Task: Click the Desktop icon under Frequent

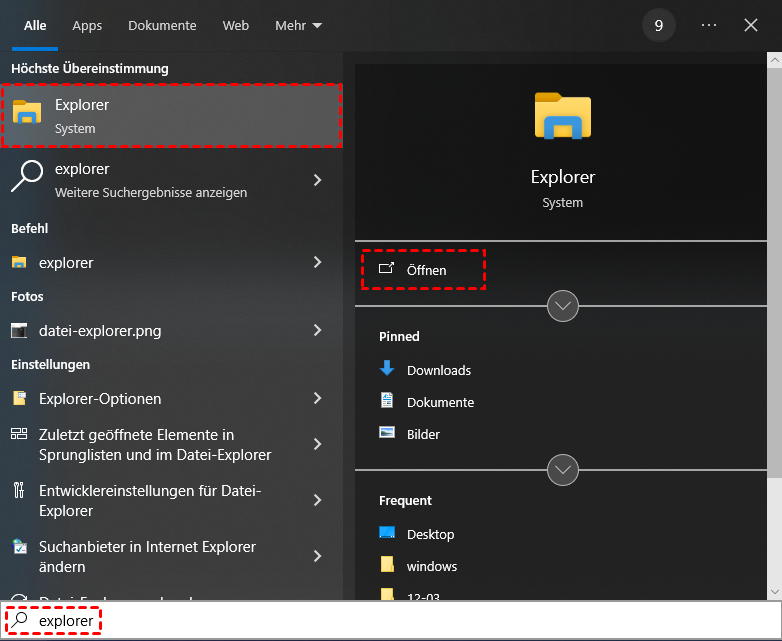Action: pyautogui.click(x=388, y=533)
